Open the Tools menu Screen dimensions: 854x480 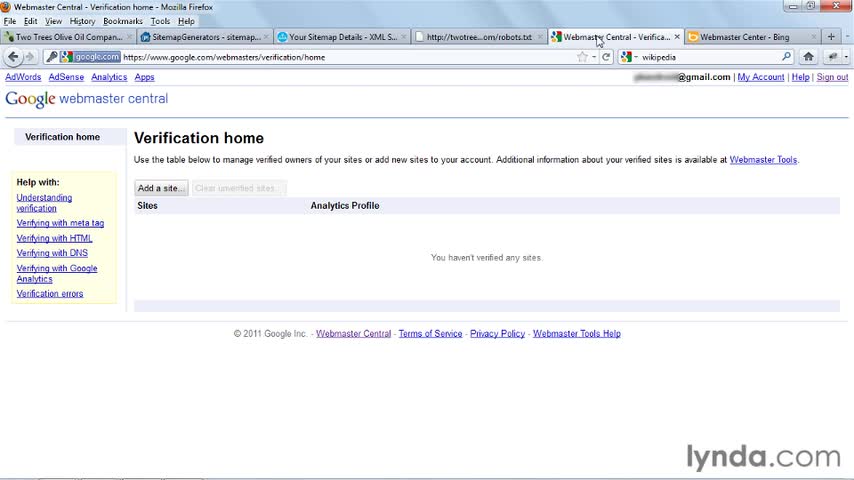[160, 21]
